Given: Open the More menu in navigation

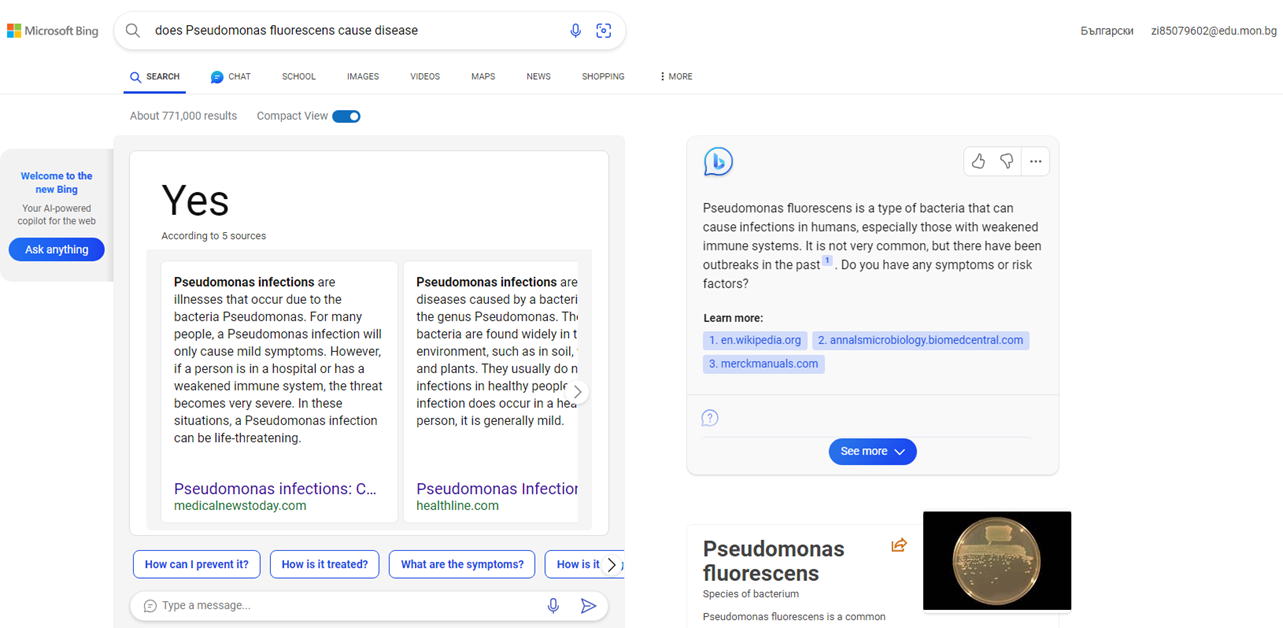Looking at the screenshot, I should [x=676, y=77].
